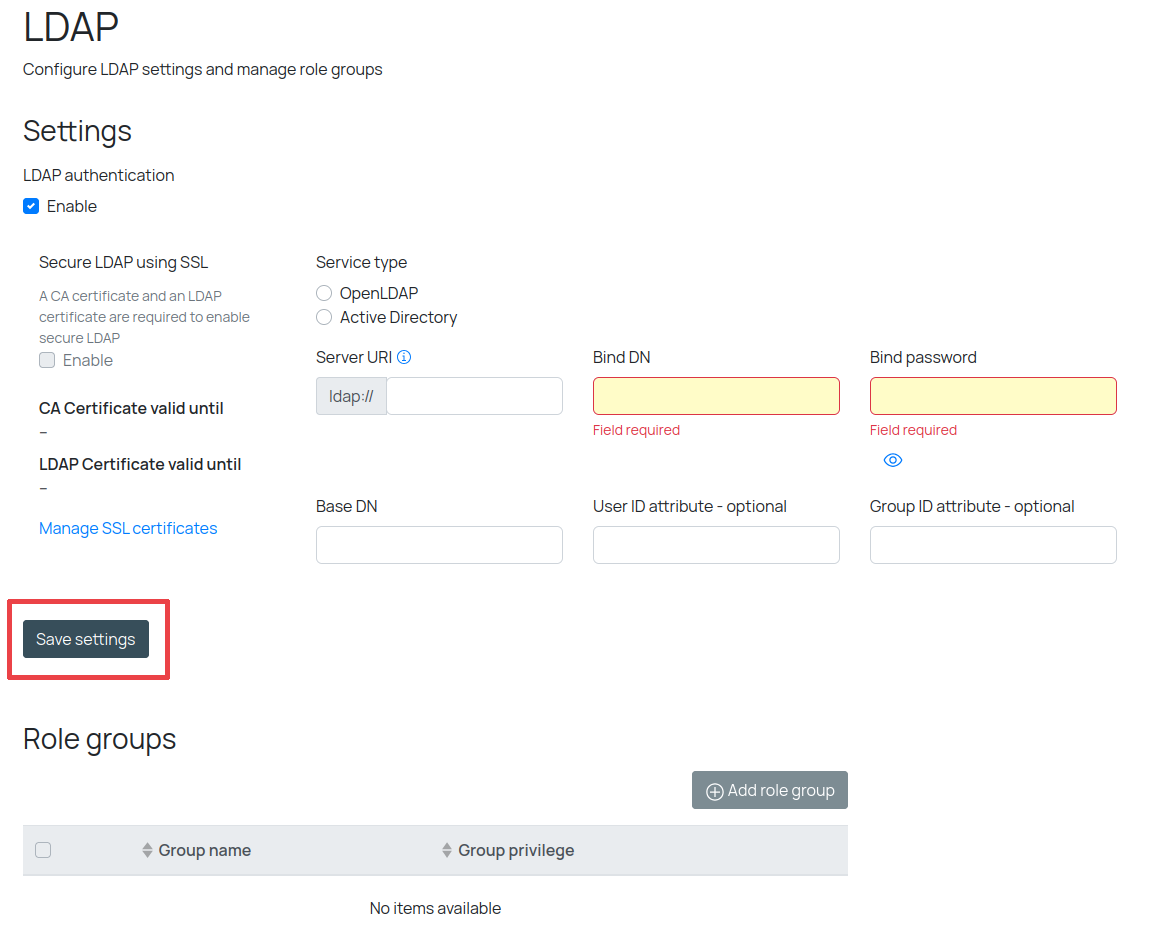Sort by Group privilege arrows icon
Image resolution: width=1169 pixels, height=926 pixels.
(447, 850)
